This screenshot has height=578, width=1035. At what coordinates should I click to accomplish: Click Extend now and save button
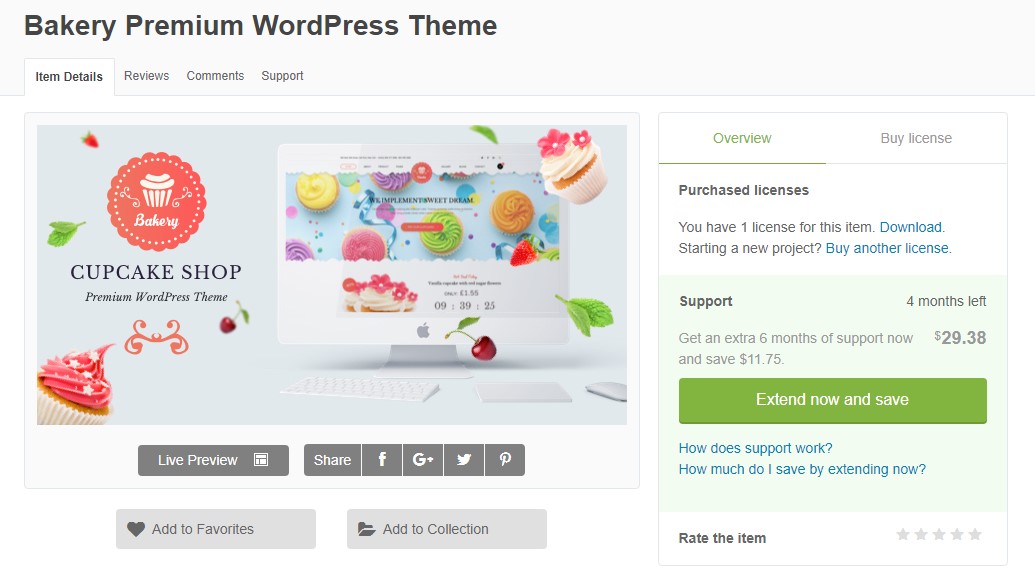[832, 400]
